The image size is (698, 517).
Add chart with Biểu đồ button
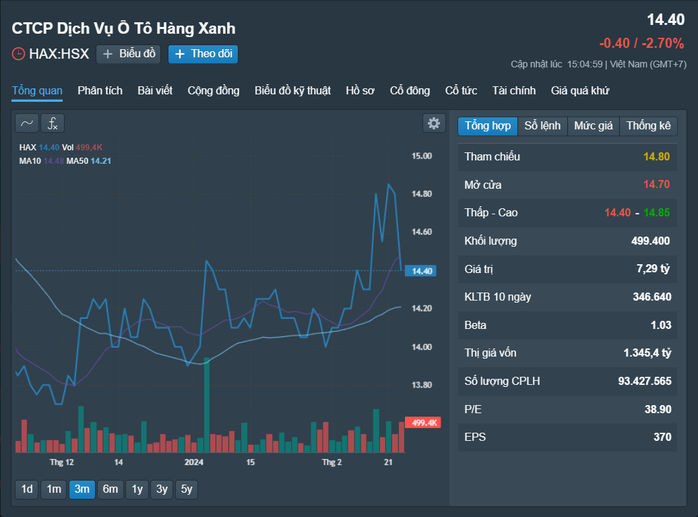click(129, 54)
